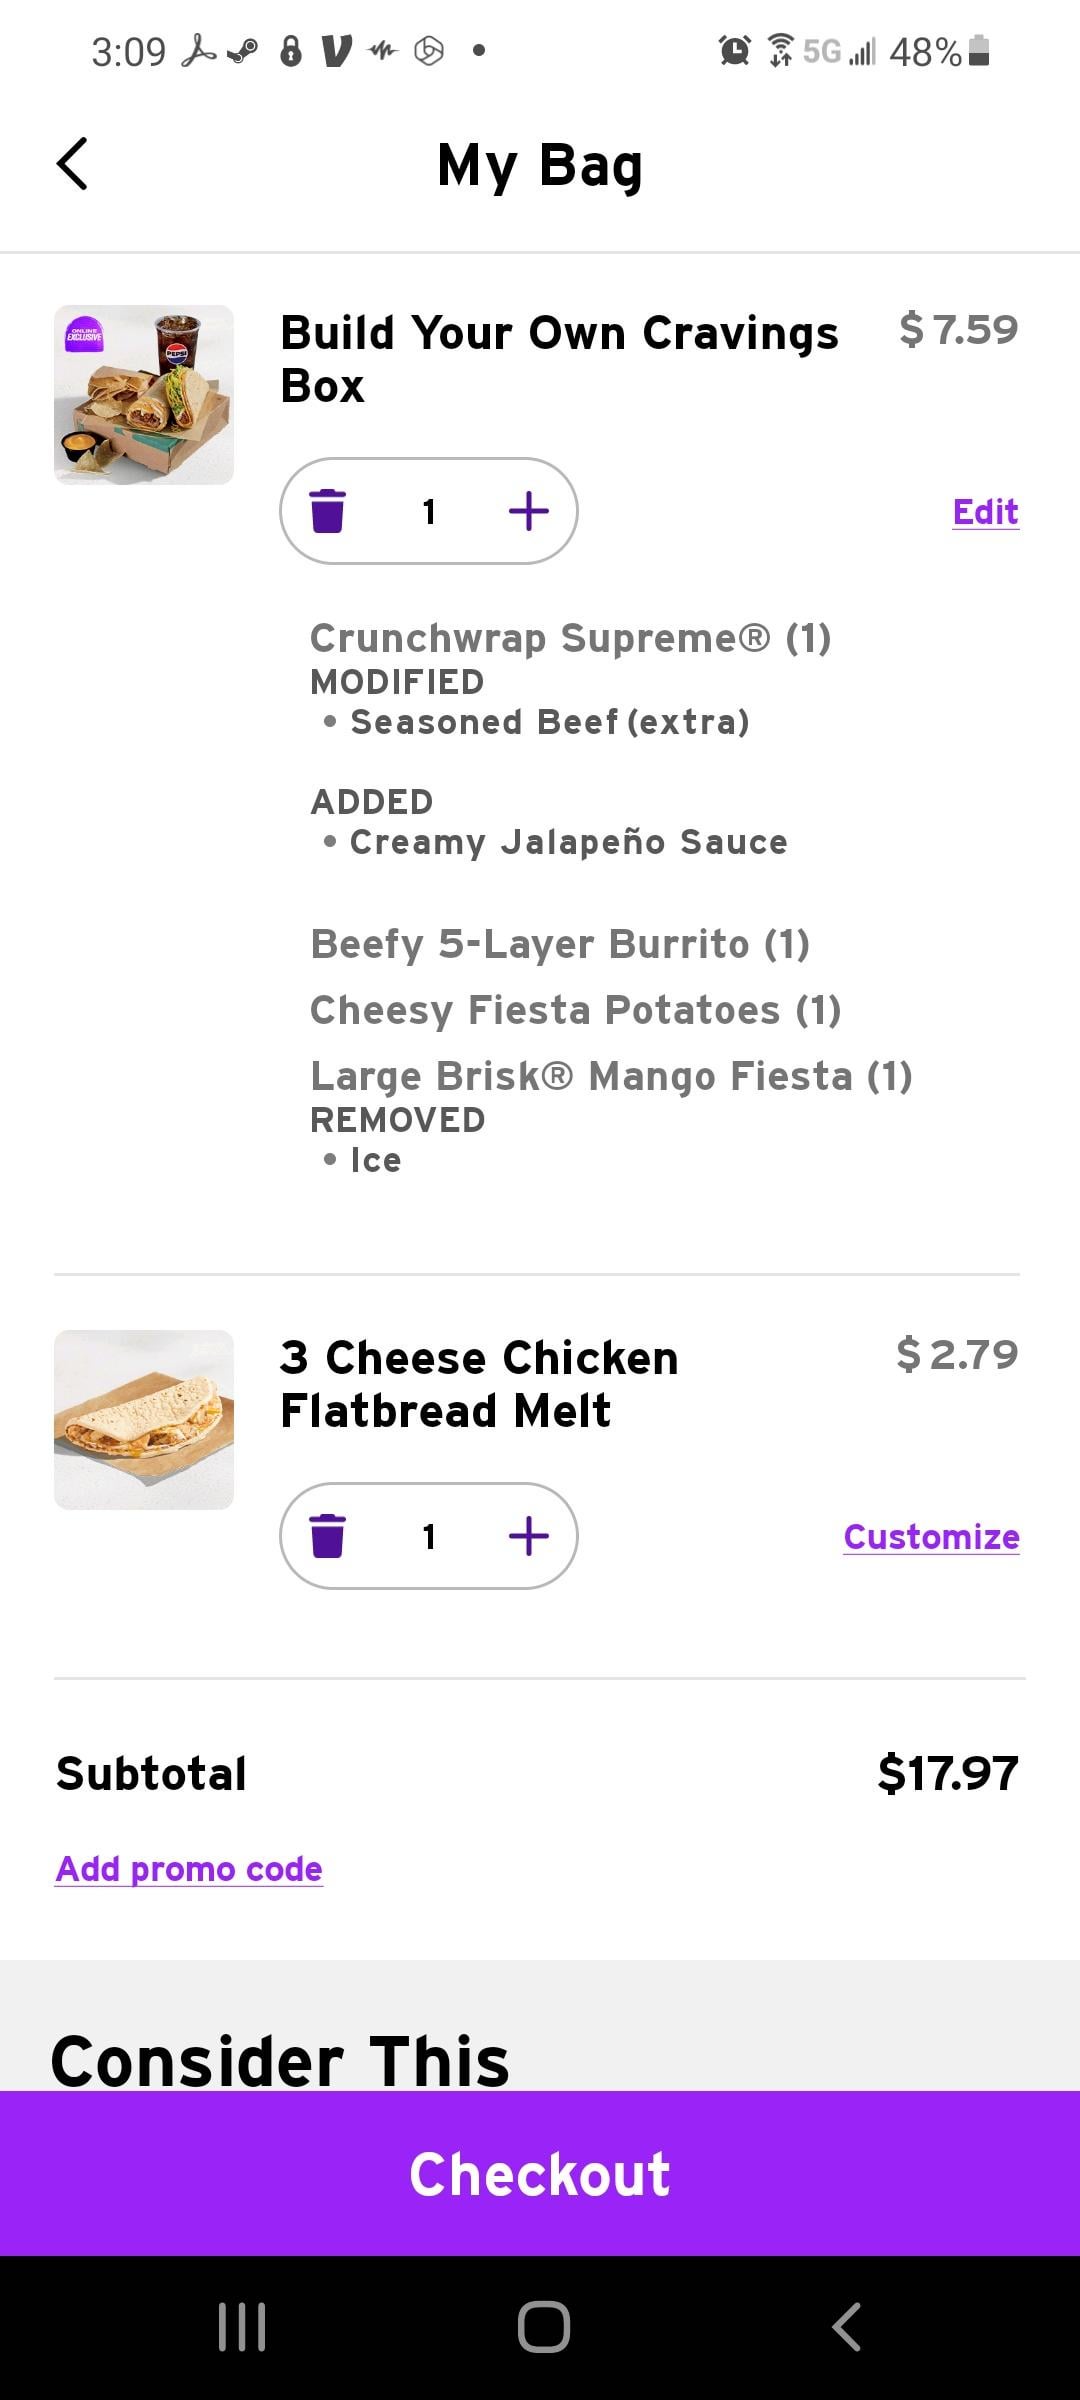Increase Cravings Box quantity with plus
The height and width of the screenshot is (2400, 1080).
click(528, 511)
